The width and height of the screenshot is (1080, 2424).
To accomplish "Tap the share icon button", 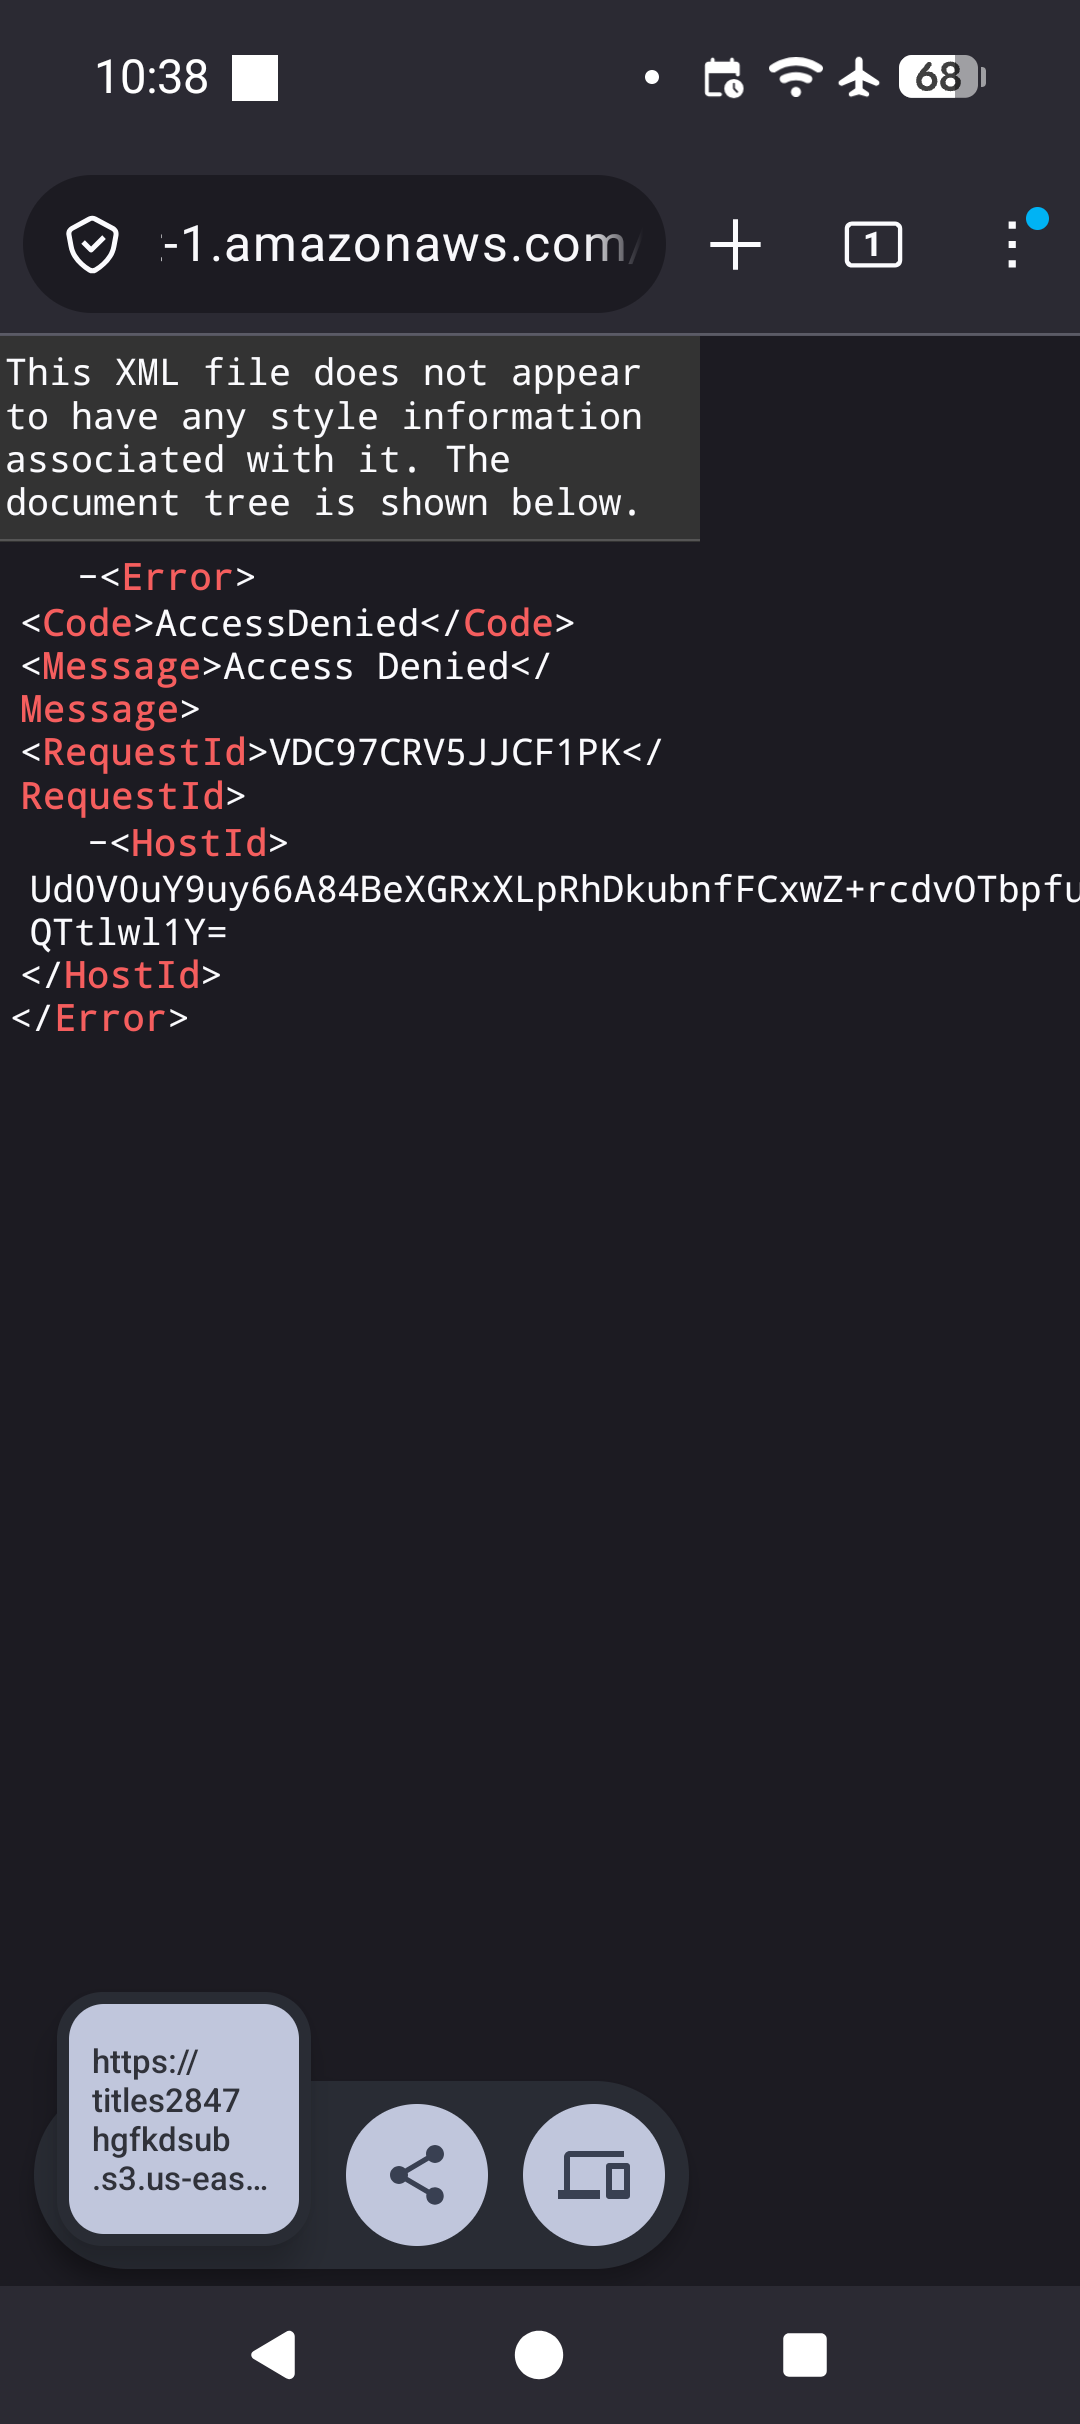I will (x=417, y=2175).
